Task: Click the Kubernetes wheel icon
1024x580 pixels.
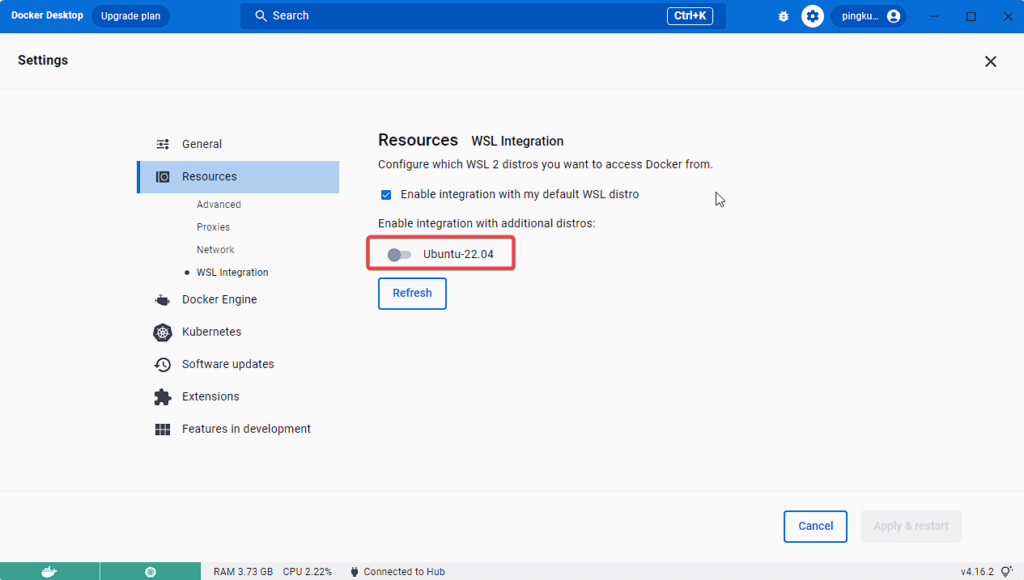Action: pos(163,332)
